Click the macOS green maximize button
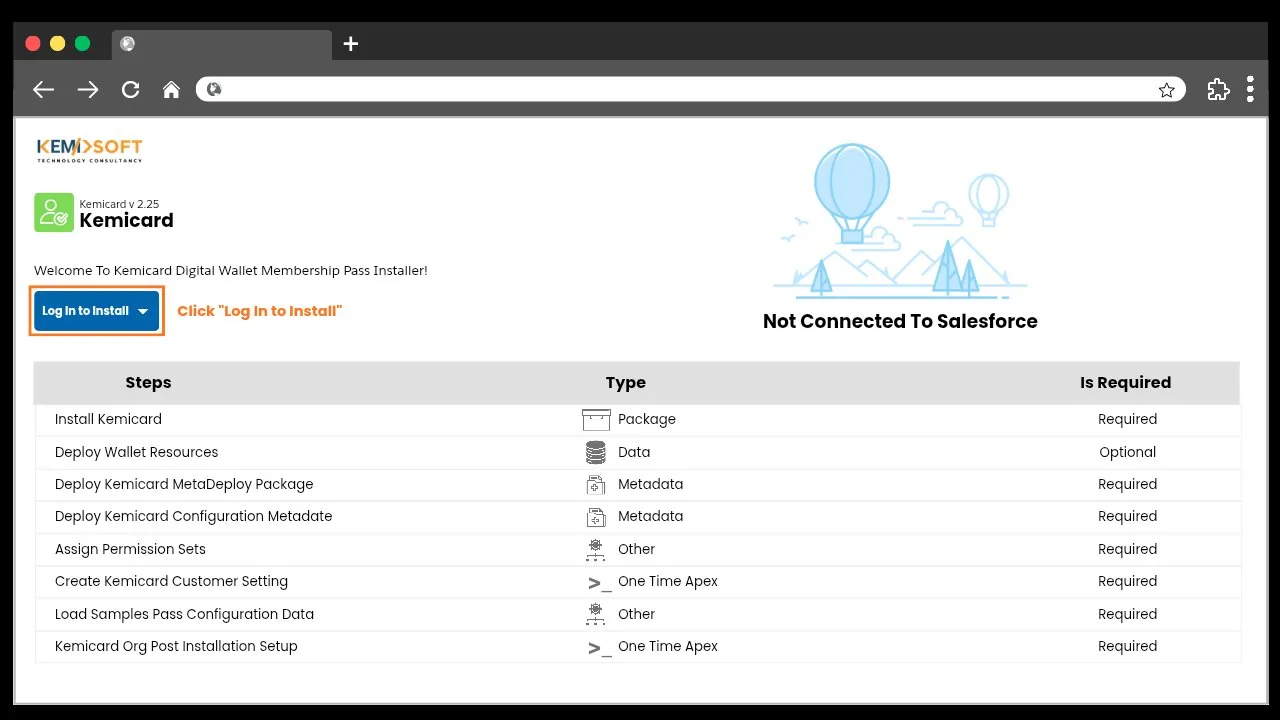The height and width of the screenshot is (720, 1280). [82, 43]
